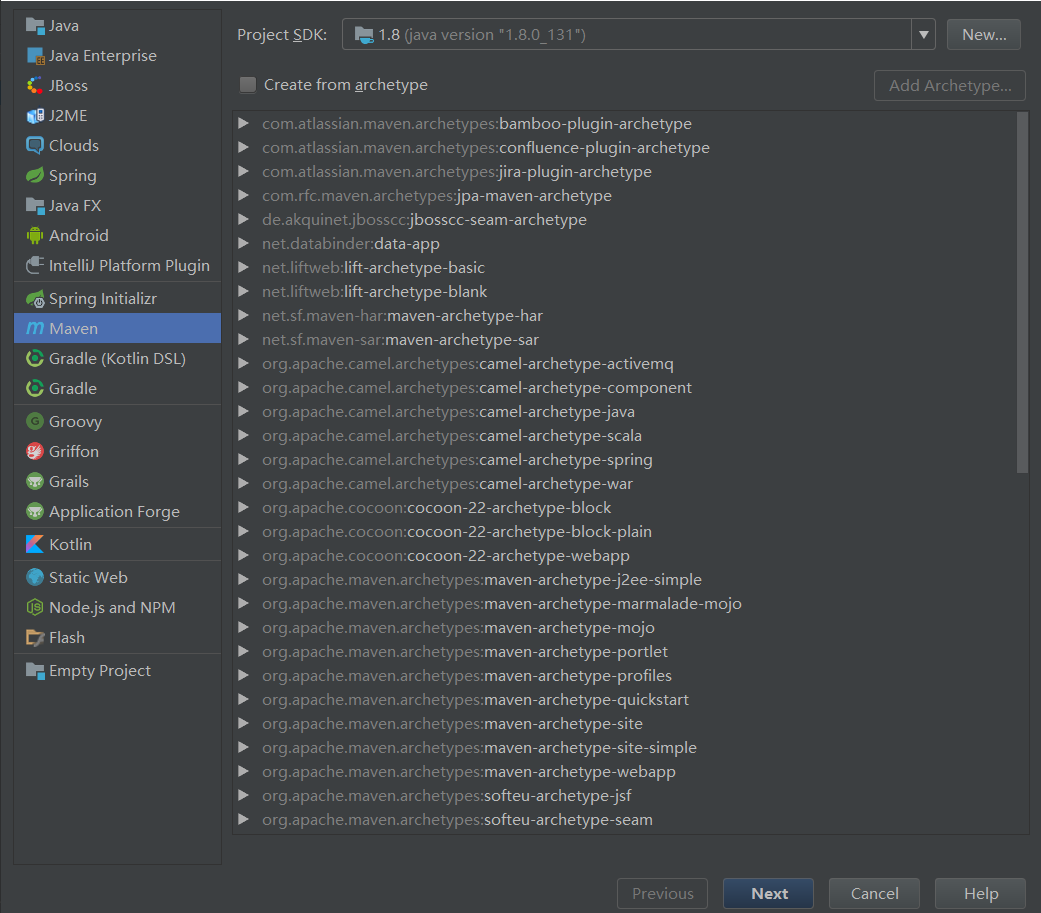Click the New... SDK button
Image resolution: width=1041 pixels, height=913 pixels.
click(984, 35)
